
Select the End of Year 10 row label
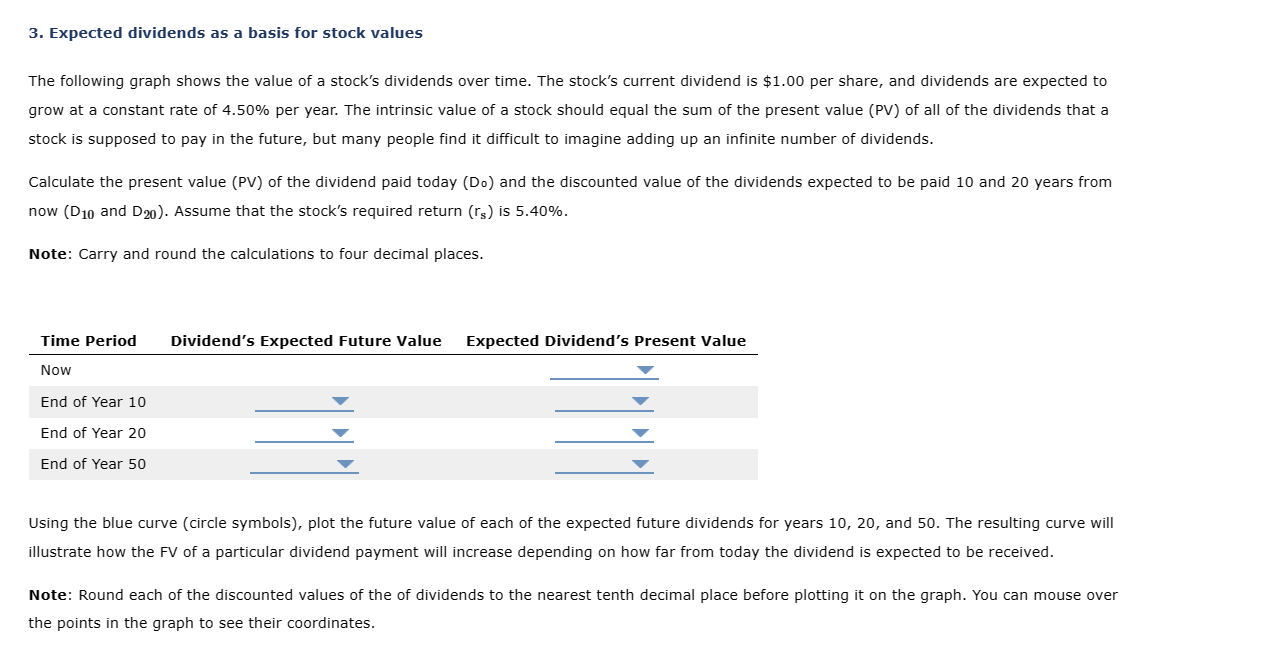92,401
